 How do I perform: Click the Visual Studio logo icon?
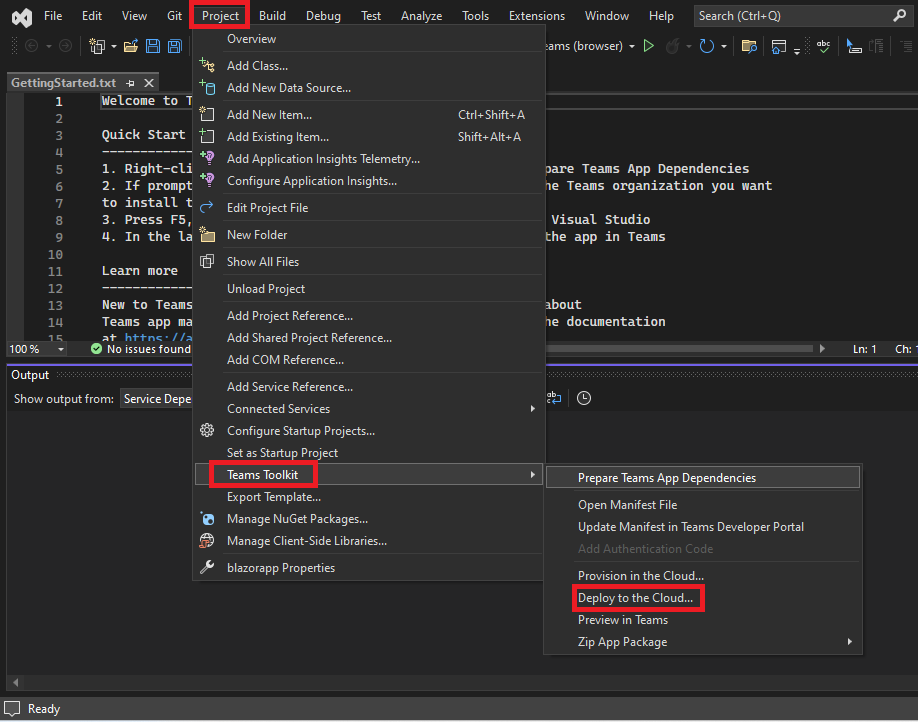(x=22, y=17)
